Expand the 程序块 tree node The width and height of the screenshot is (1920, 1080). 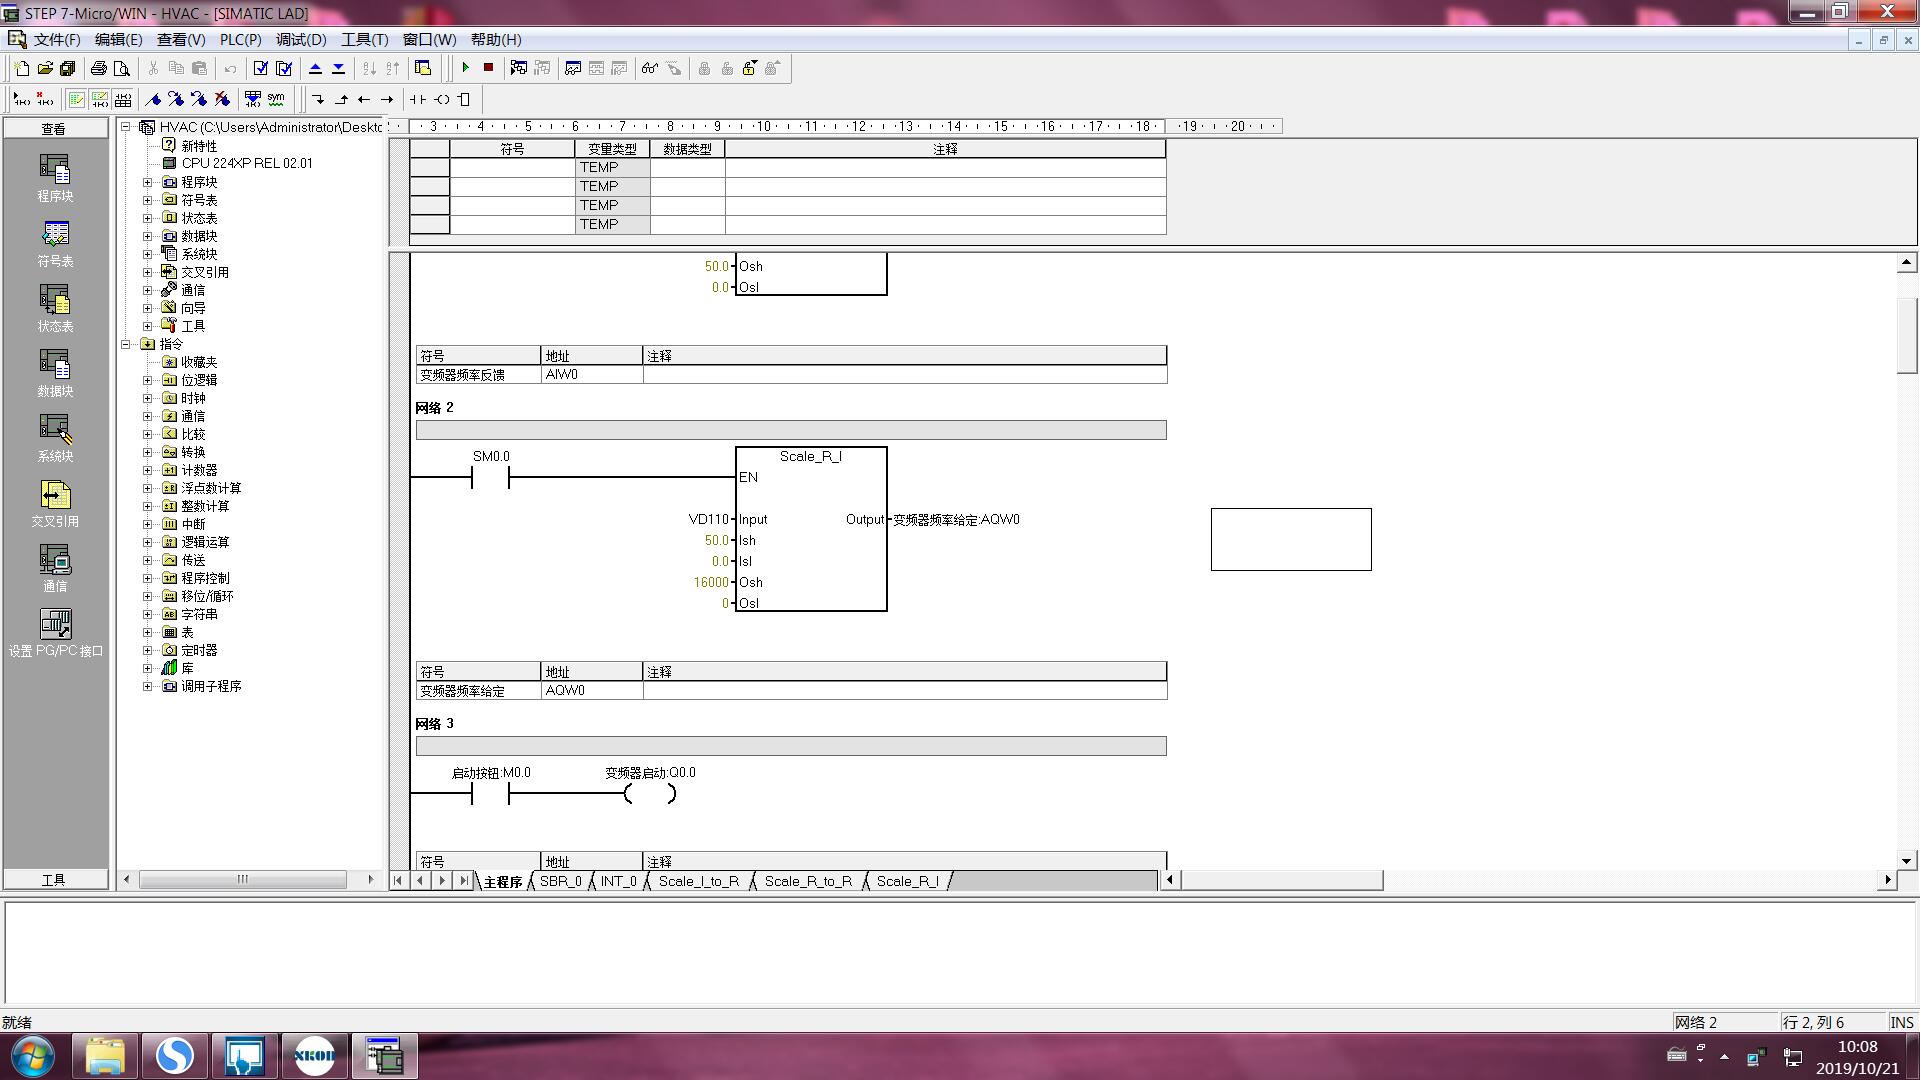point(148,182)
